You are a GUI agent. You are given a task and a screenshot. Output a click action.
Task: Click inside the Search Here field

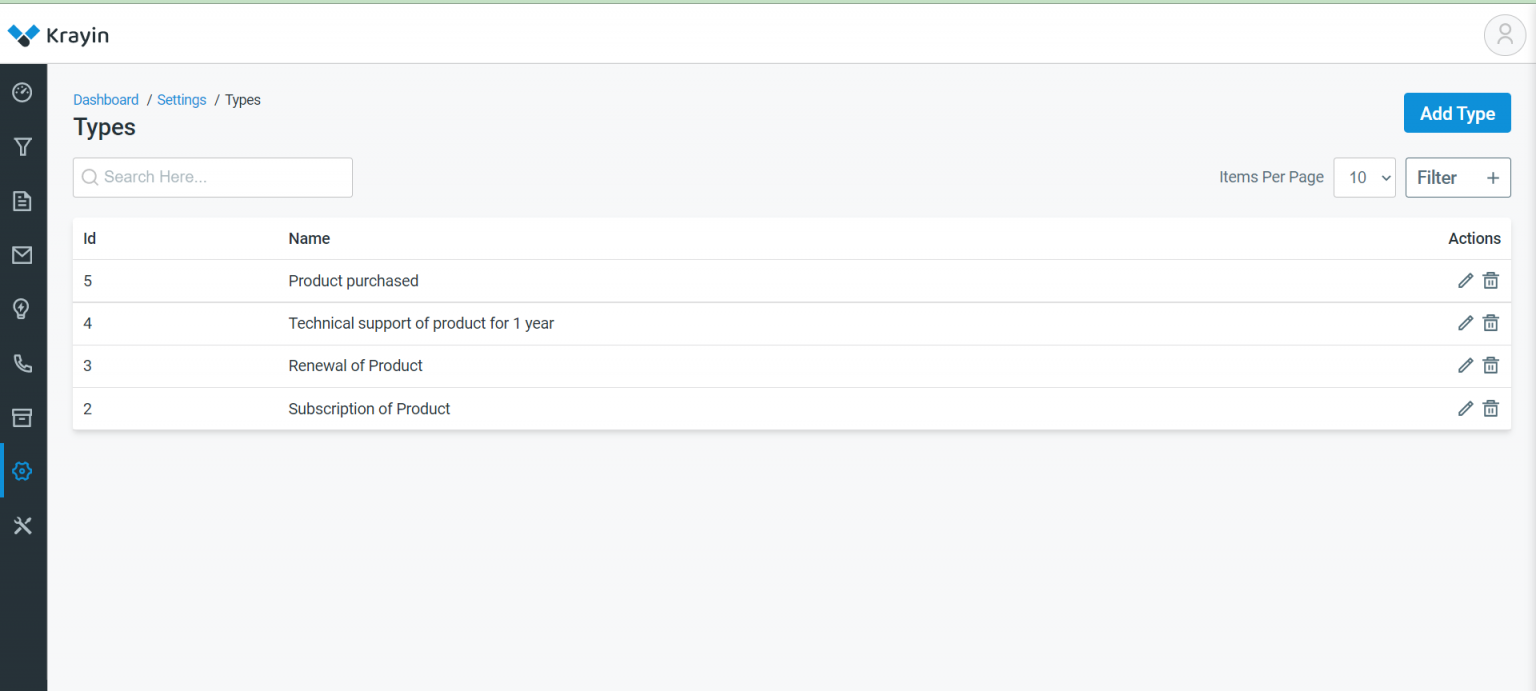pos(212,177)
